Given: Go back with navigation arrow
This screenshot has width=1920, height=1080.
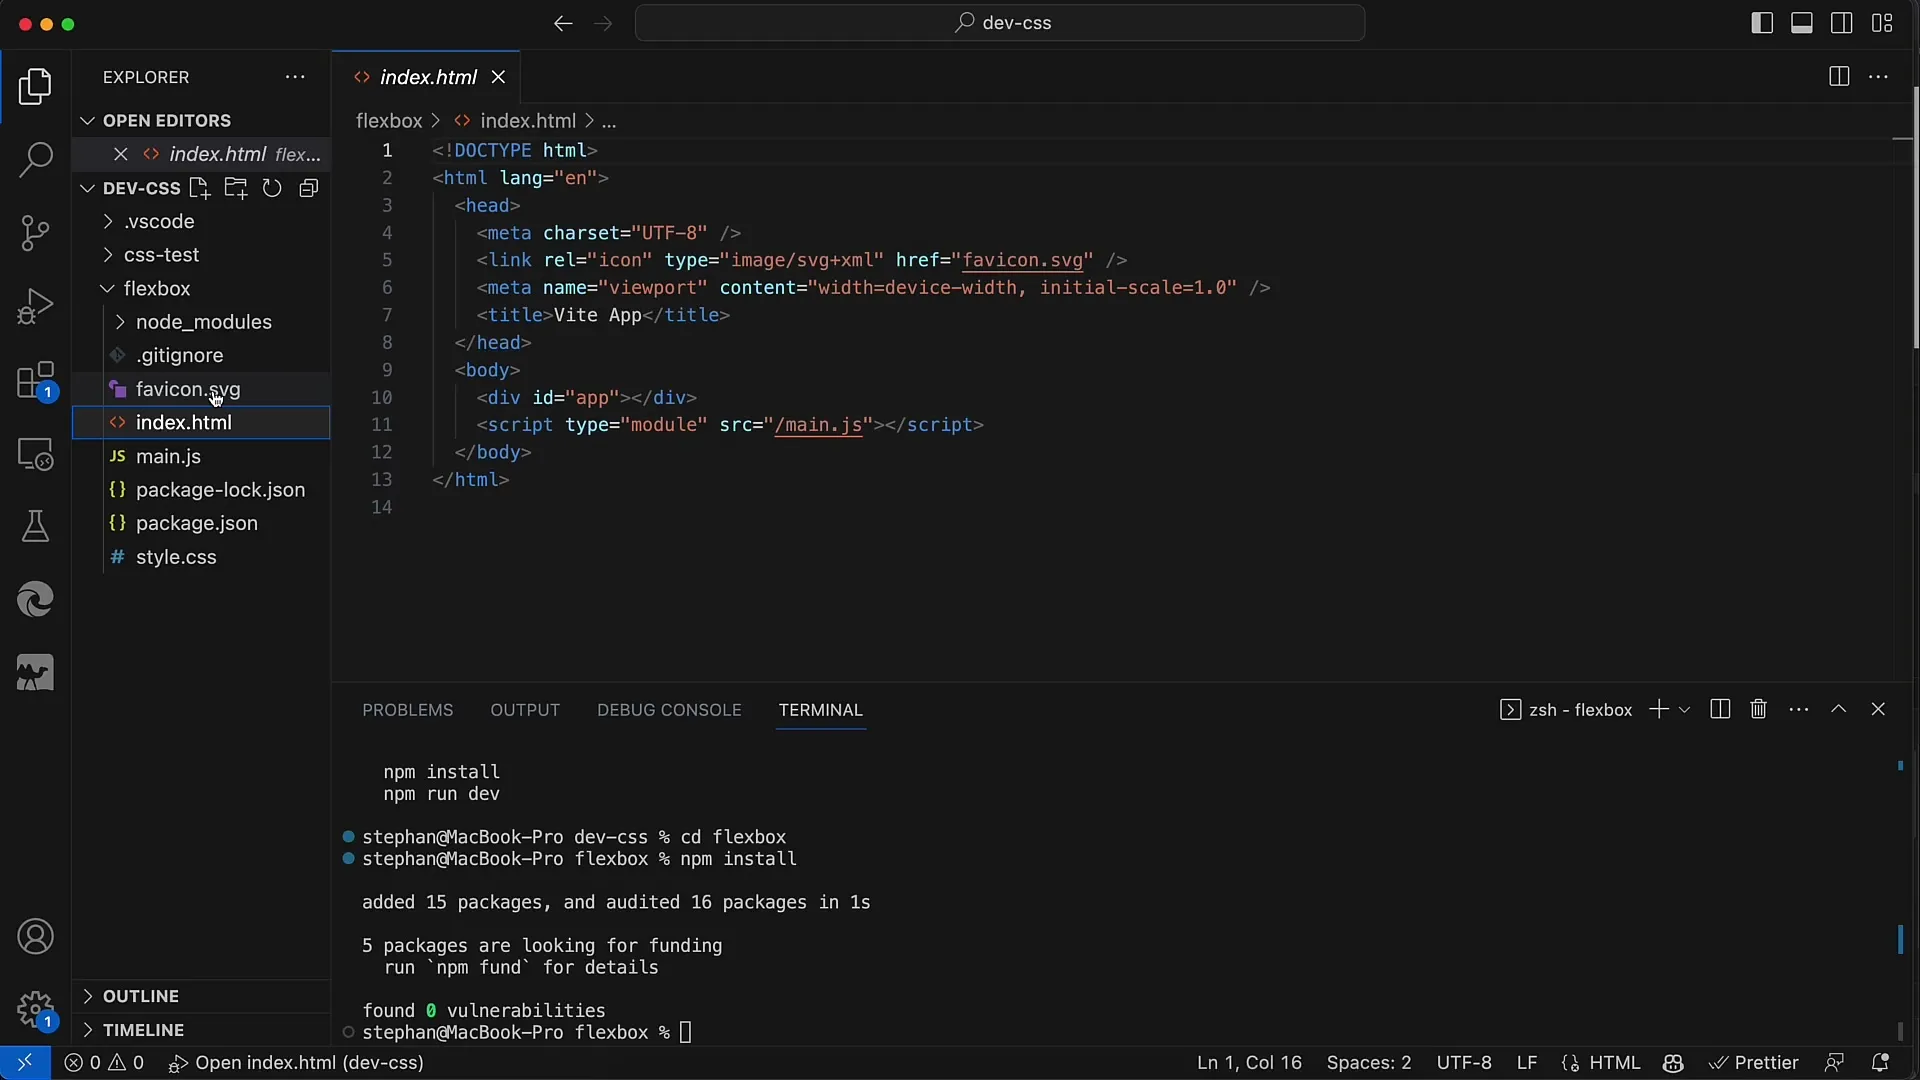Looking at the screenshot, I should coord(563,23).
